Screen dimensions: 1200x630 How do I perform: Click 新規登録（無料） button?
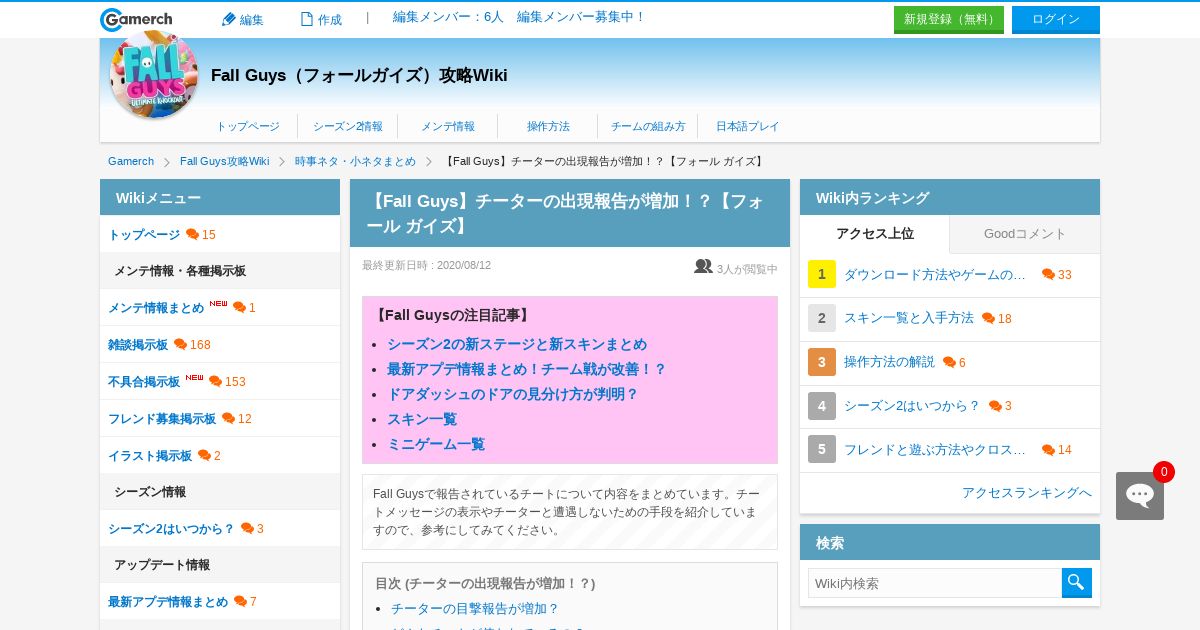(x=949, y=20)
